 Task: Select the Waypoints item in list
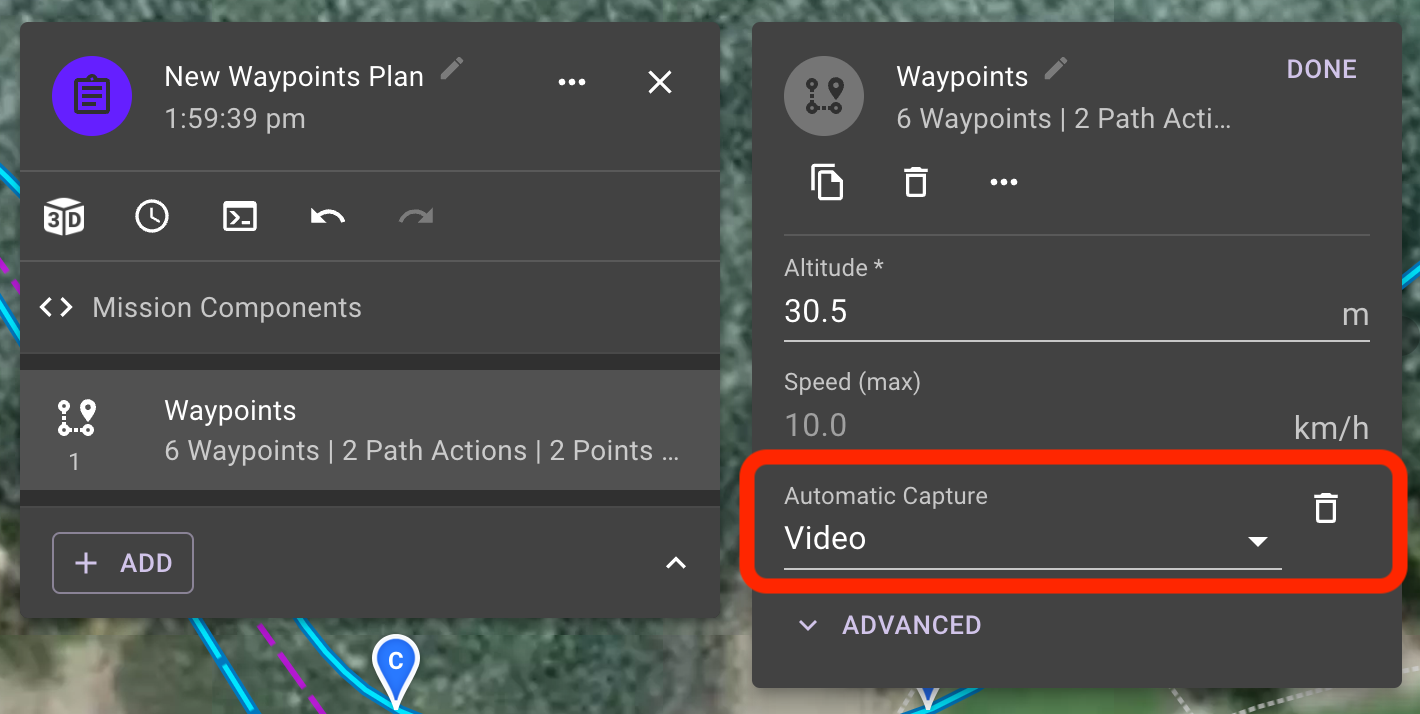[370, 430]
